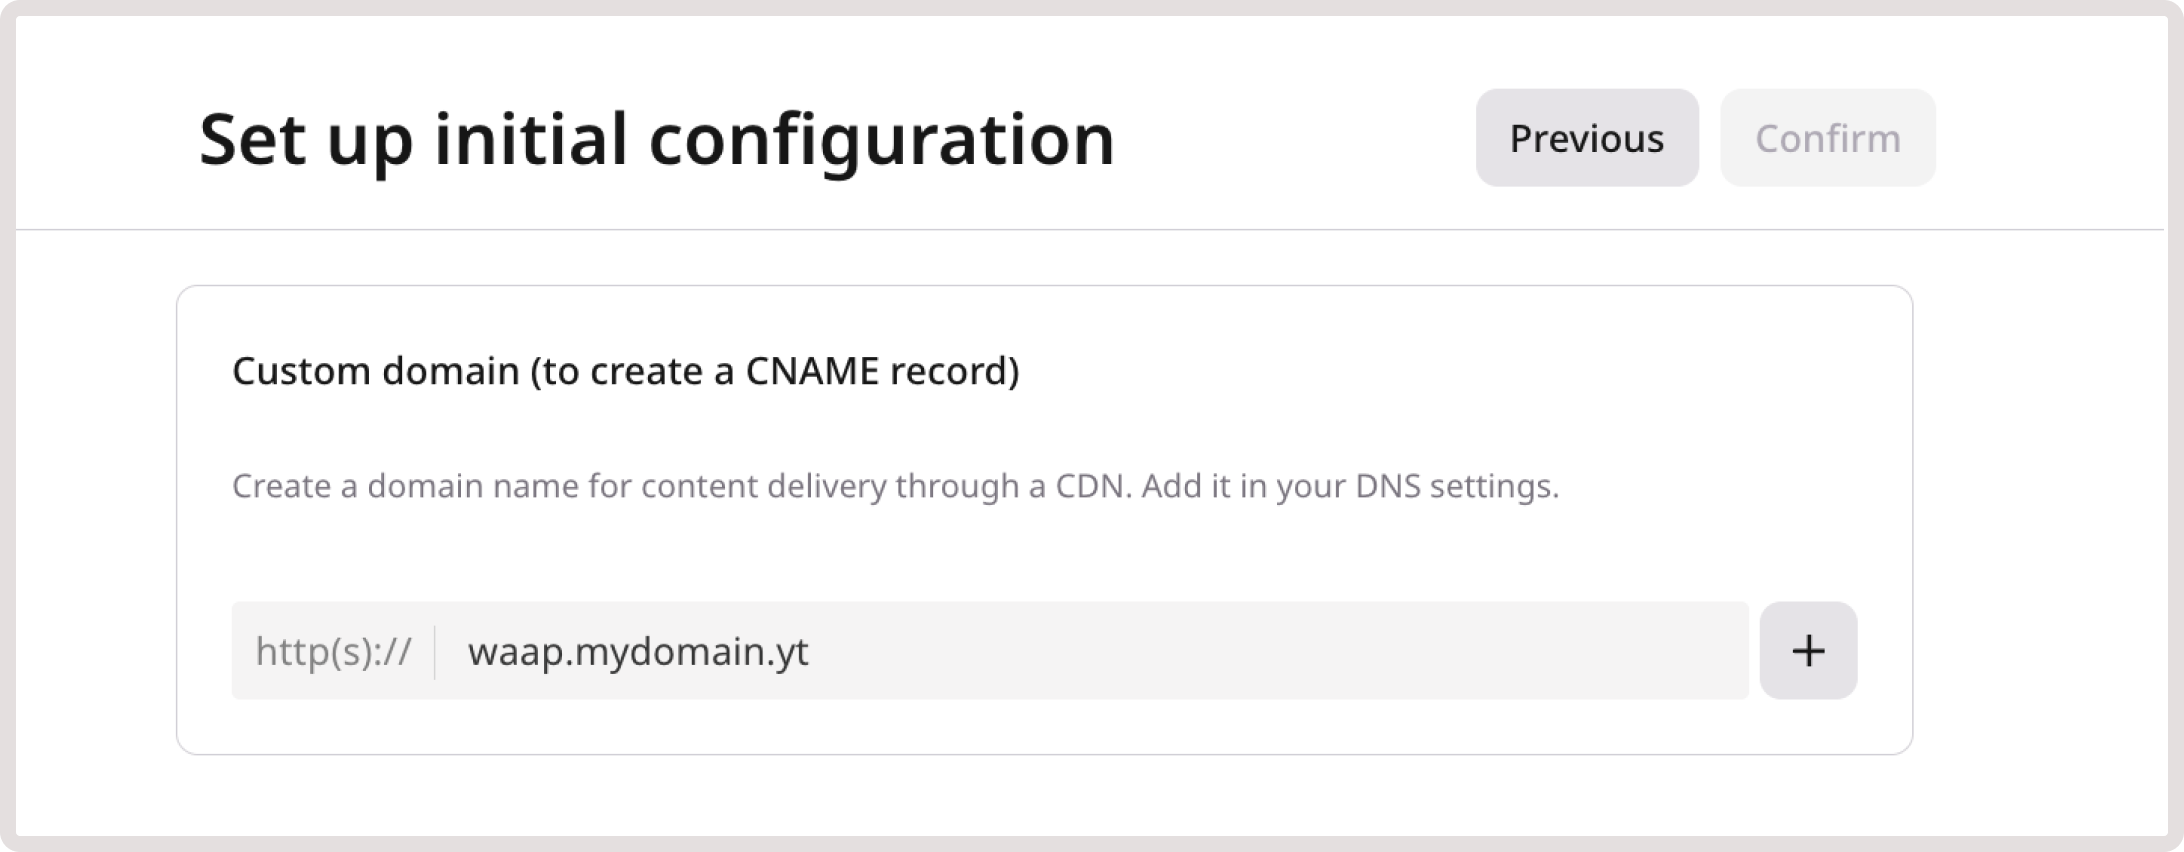The height and width of the screenshot is (852, 2184).
Task: Confirm the initial configuration
Action: (x=1826, y=139)
